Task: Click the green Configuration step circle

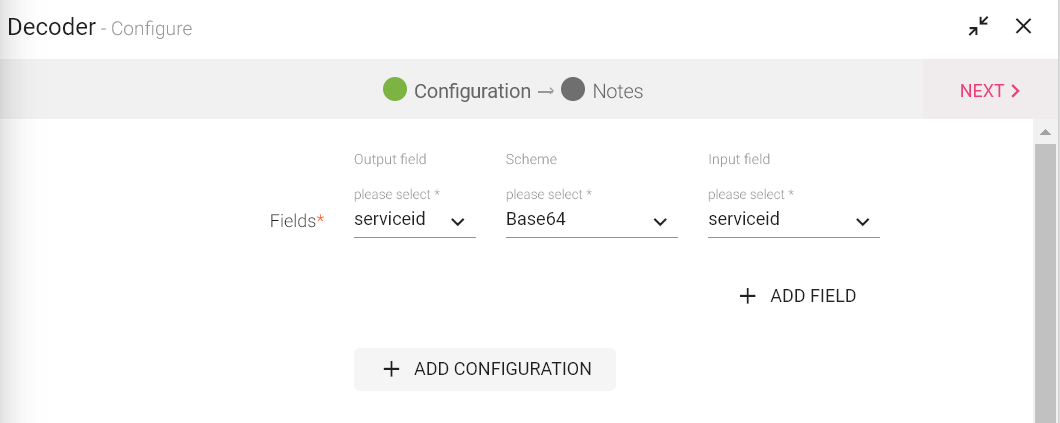Action: point(395,90)
